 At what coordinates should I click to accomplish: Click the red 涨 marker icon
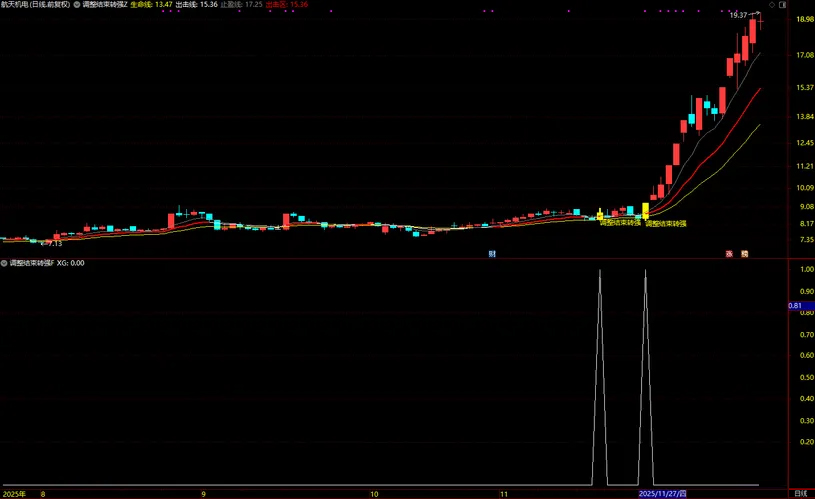tap(729, 254)
